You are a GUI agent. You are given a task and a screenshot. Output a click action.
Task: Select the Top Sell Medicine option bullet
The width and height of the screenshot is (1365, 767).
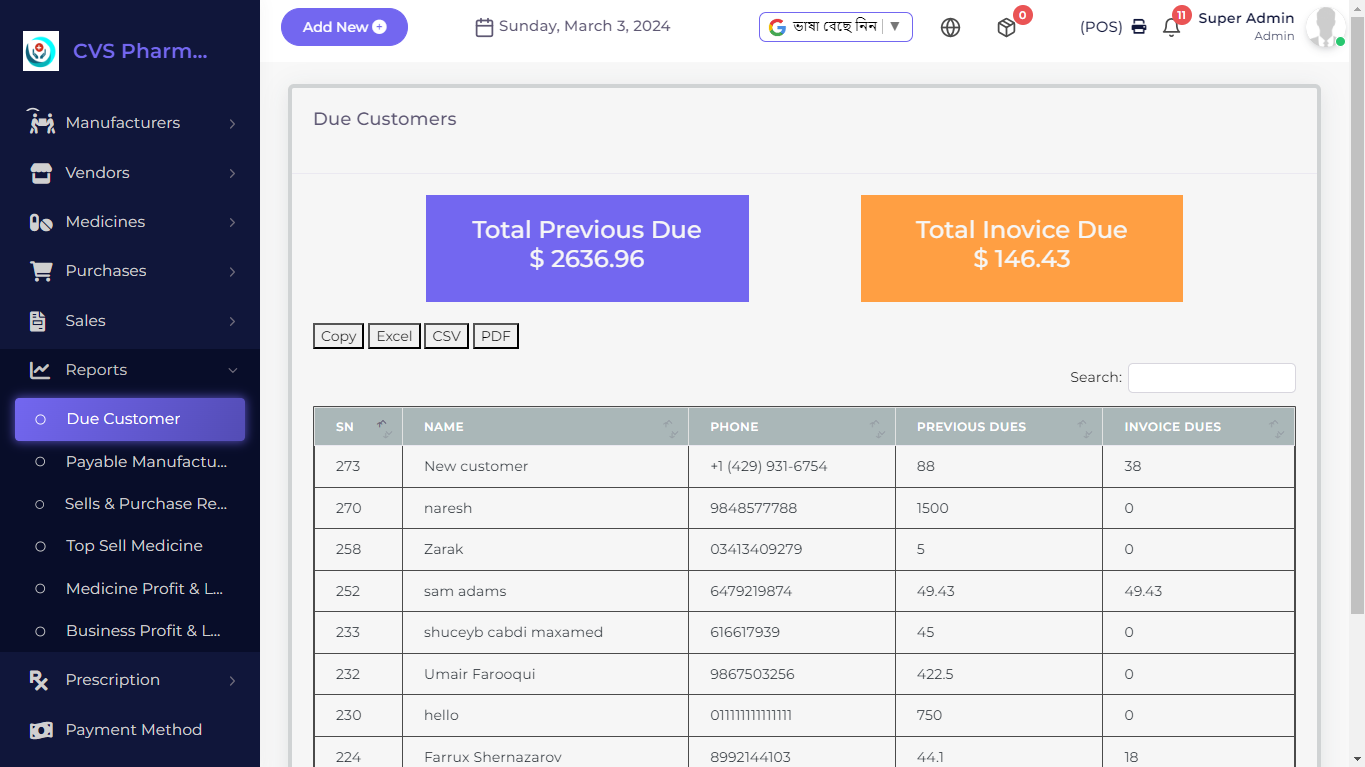(x=40, y=545)
